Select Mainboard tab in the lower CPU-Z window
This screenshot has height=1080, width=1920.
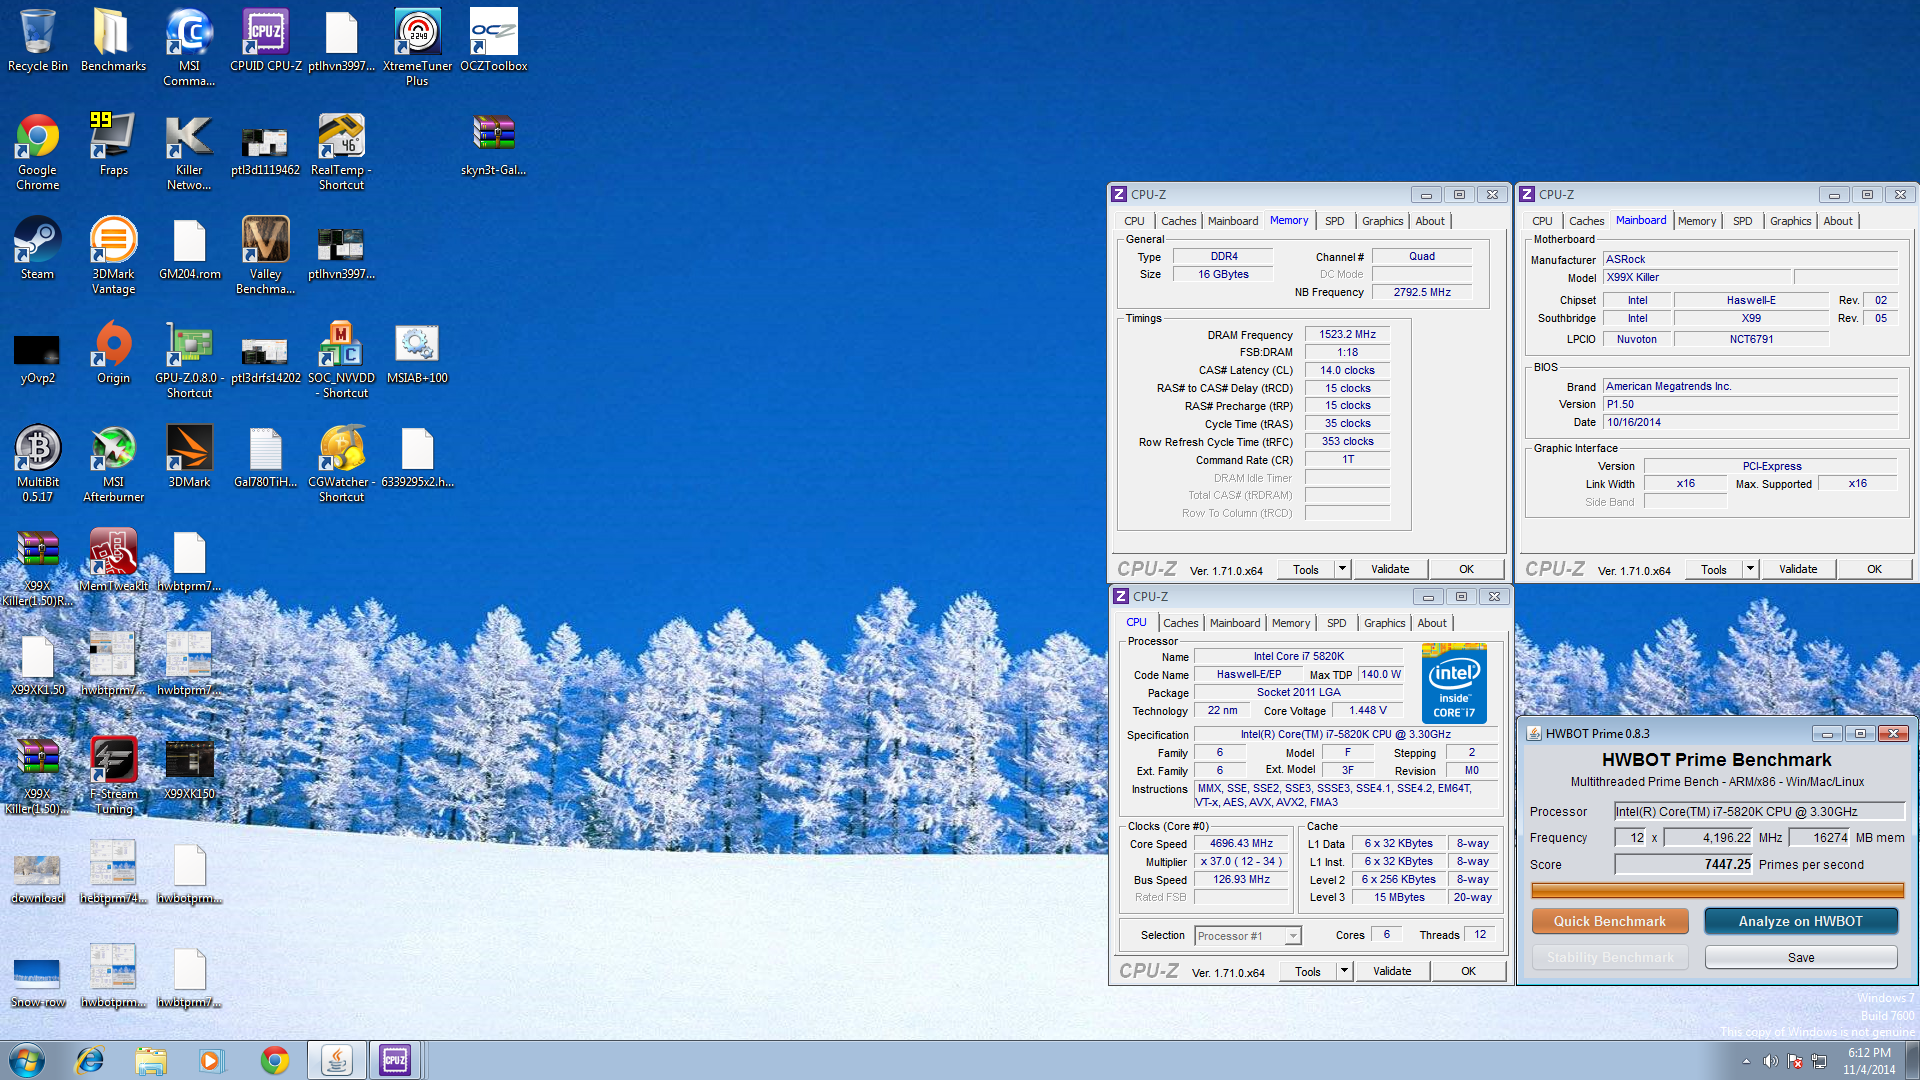coord(1235,623)
